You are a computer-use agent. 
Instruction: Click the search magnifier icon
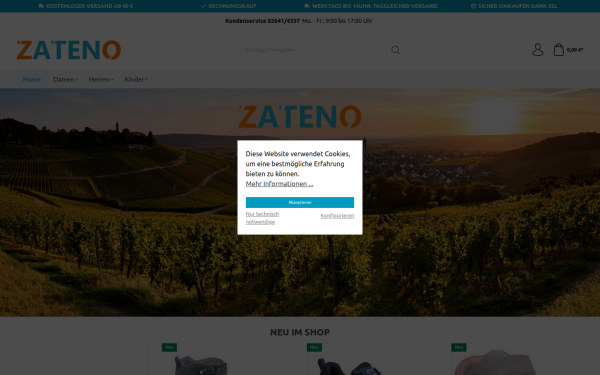pyautogui.click(x=396, y=50)
